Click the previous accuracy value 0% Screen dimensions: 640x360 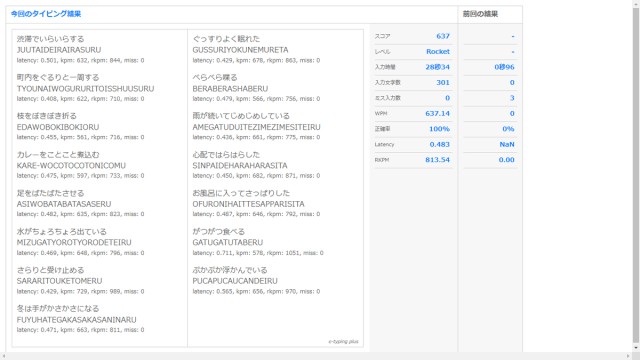click(x=508, y=129)
